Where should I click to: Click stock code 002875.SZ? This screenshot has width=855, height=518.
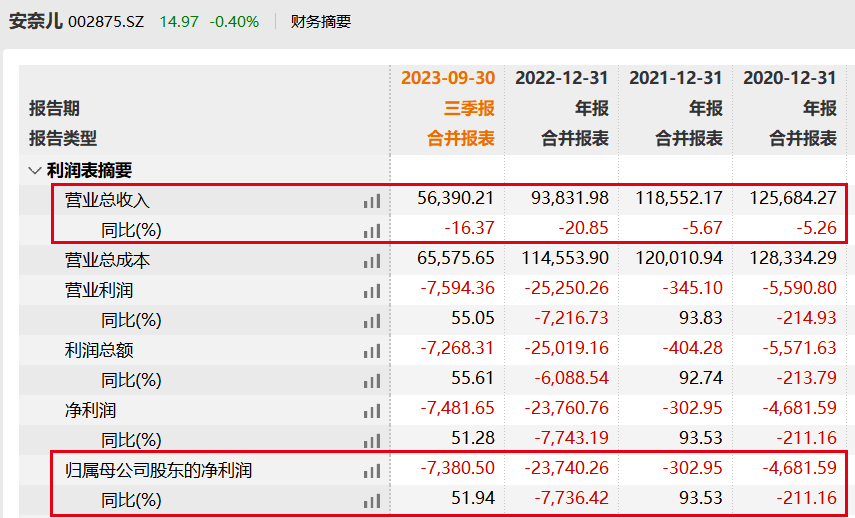pyautogui.click(x=106, y=22)
